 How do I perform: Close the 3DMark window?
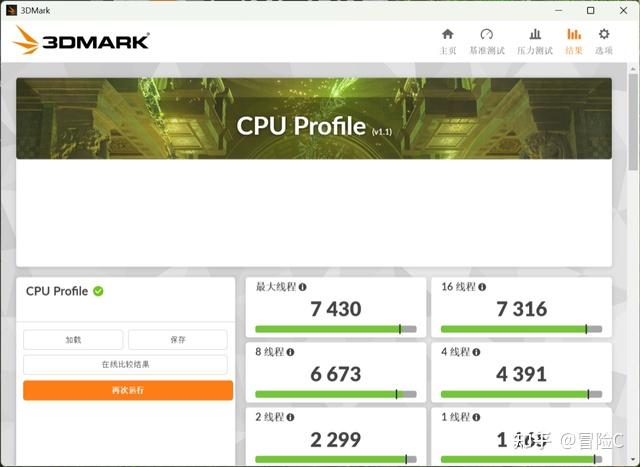tap(623, 10)
